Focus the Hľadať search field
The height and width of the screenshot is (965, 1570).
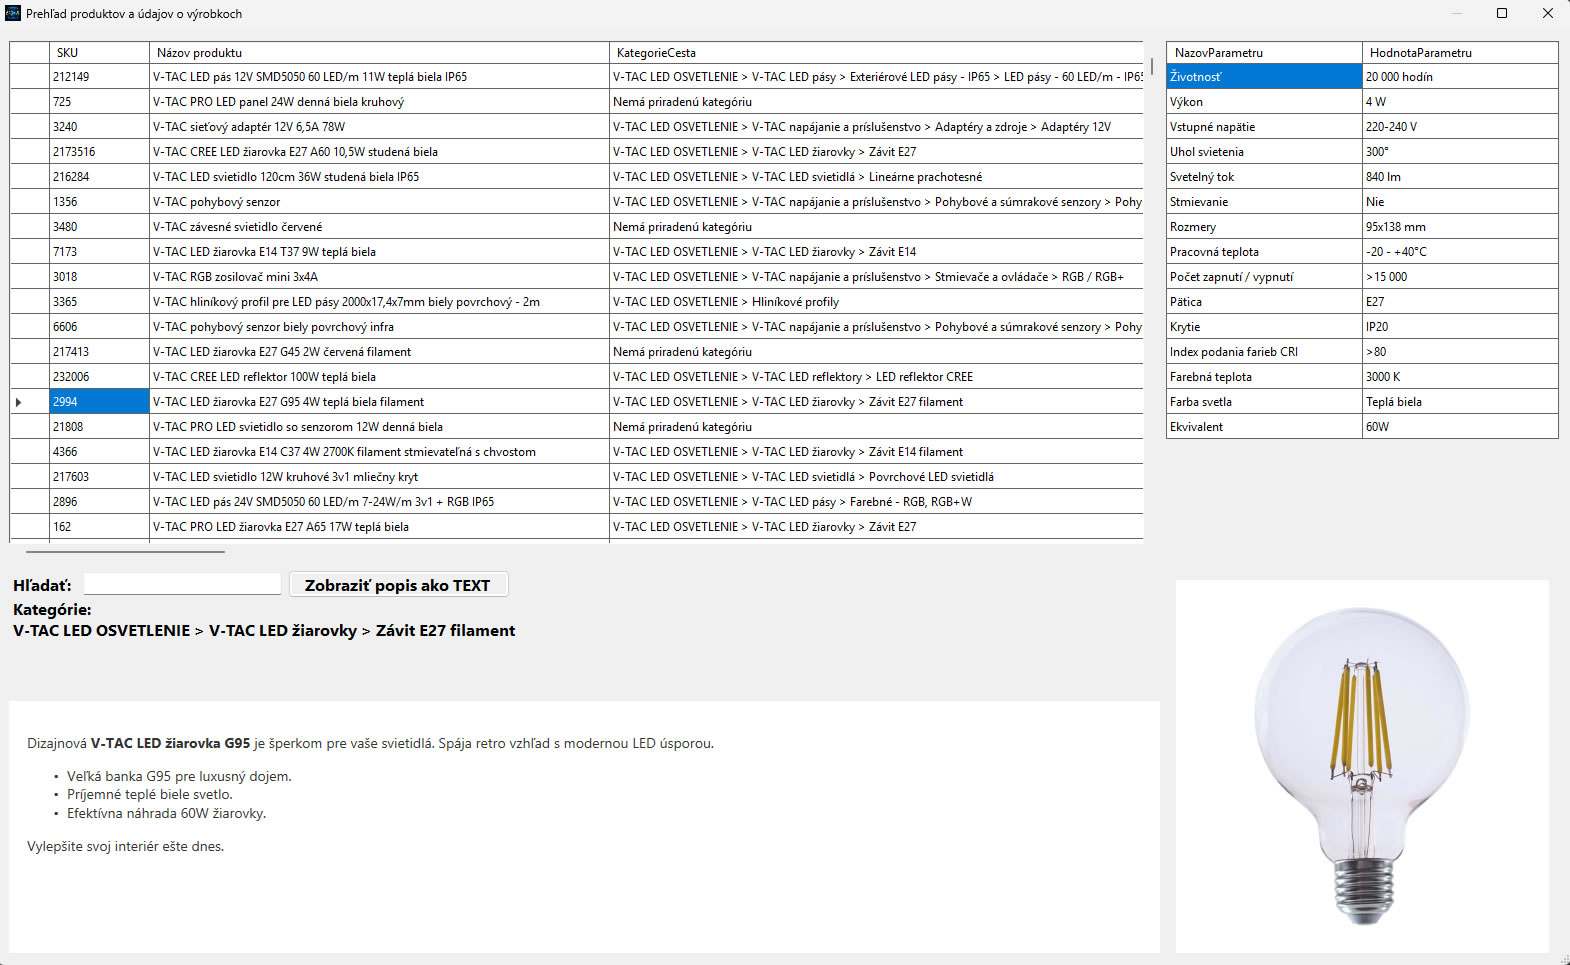pos(182,584)
